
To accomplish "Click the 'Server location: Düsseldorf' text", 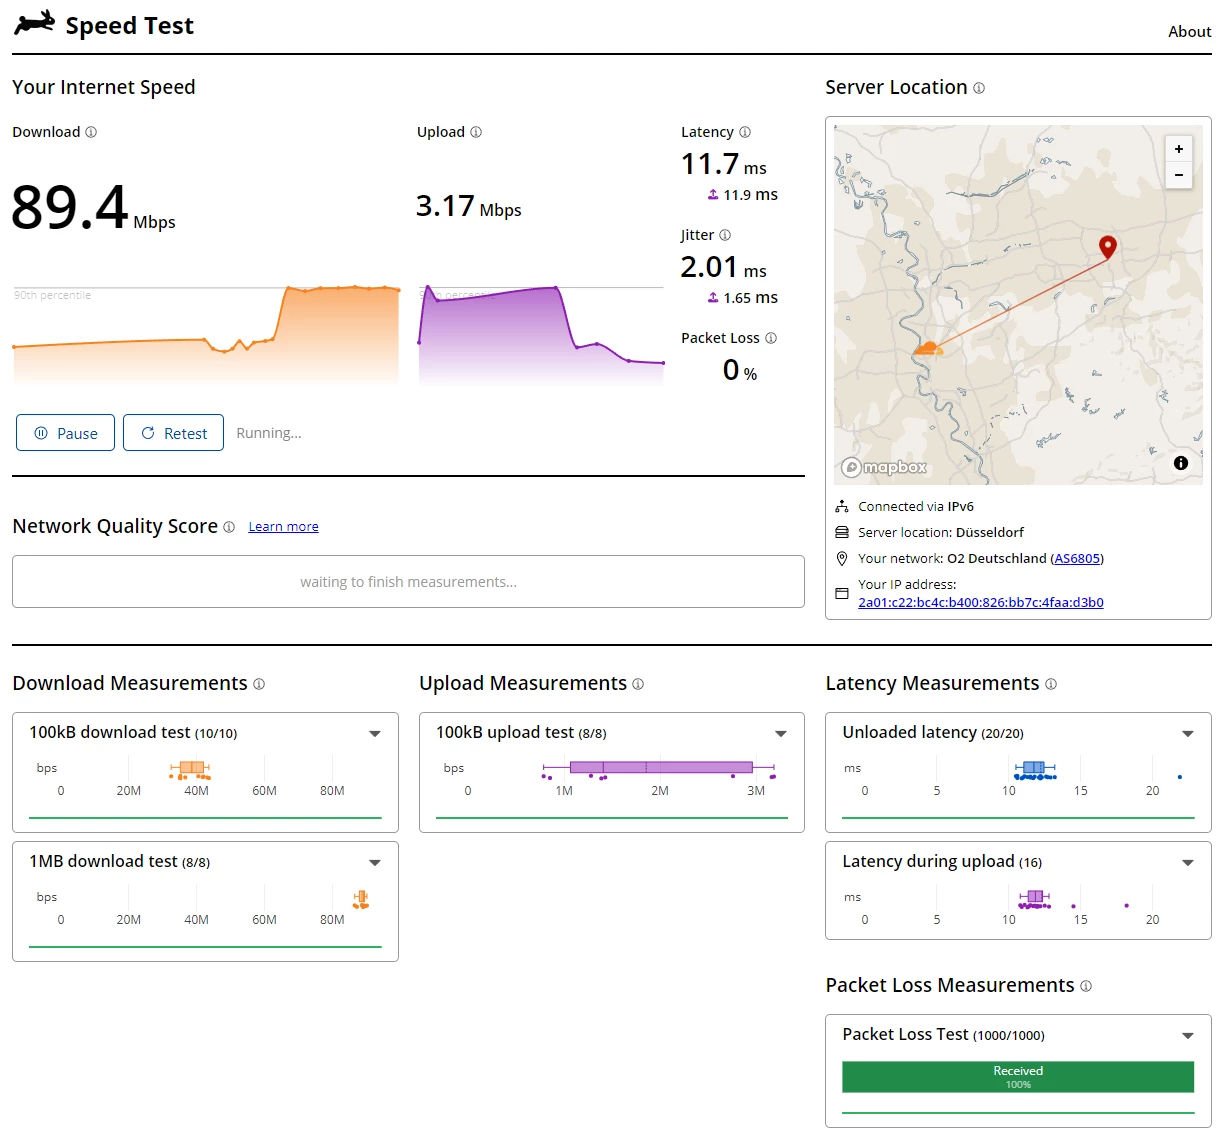I will [941, 533].
